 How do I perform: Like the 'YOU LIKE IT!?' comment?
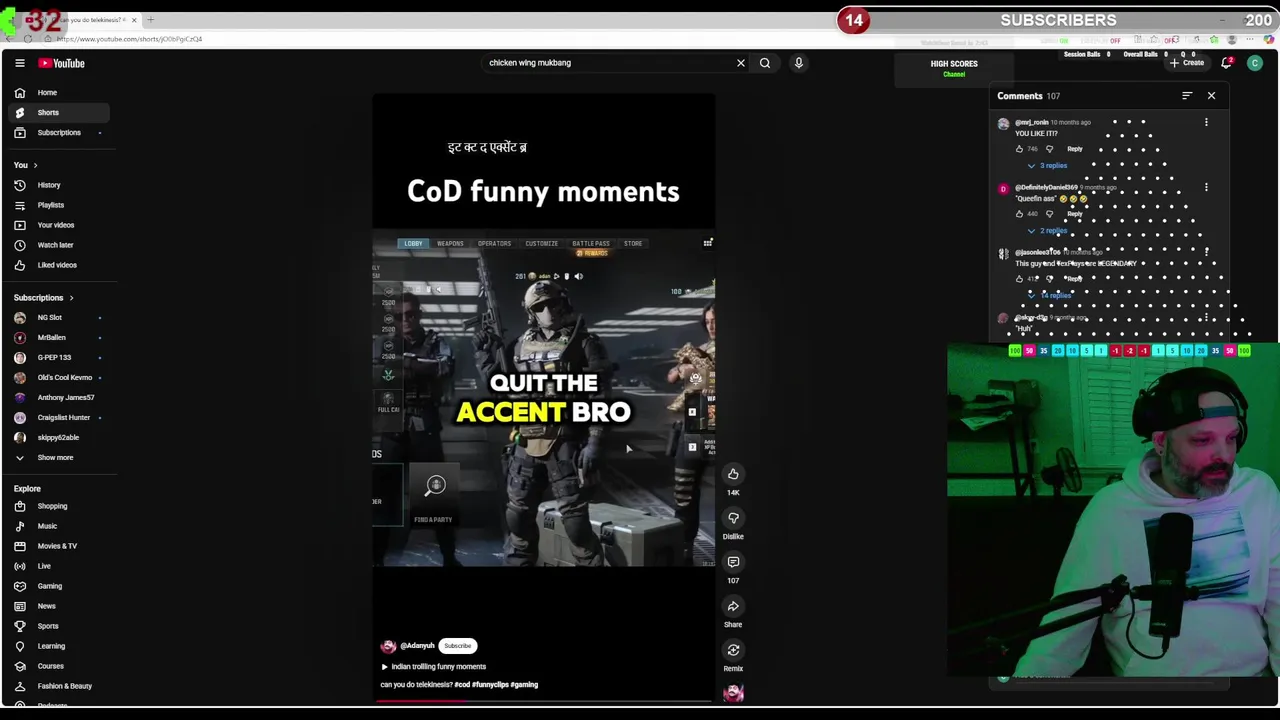point(1019,149)
